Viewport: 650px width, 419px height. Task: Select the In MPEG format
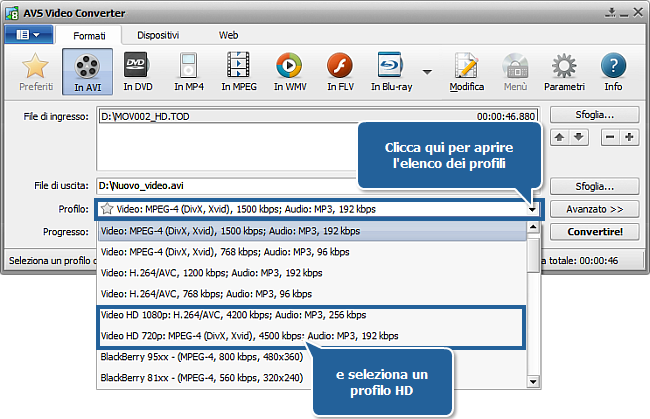(x=239, y=72)
